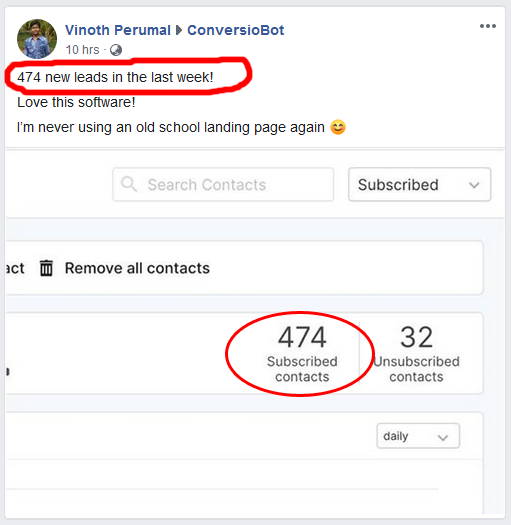
Task: Click Remove all contacts
Action: 137,268
